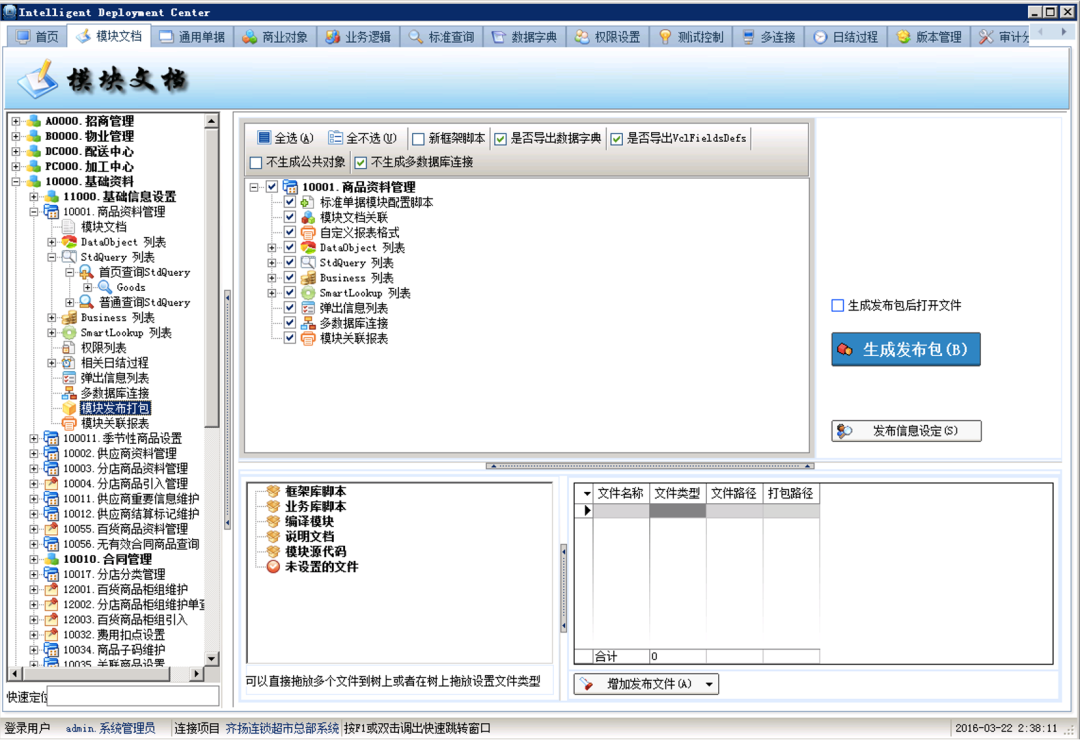Click the left tree scroll-down arrow
The image size is (1080, 740).
point(211,659)
